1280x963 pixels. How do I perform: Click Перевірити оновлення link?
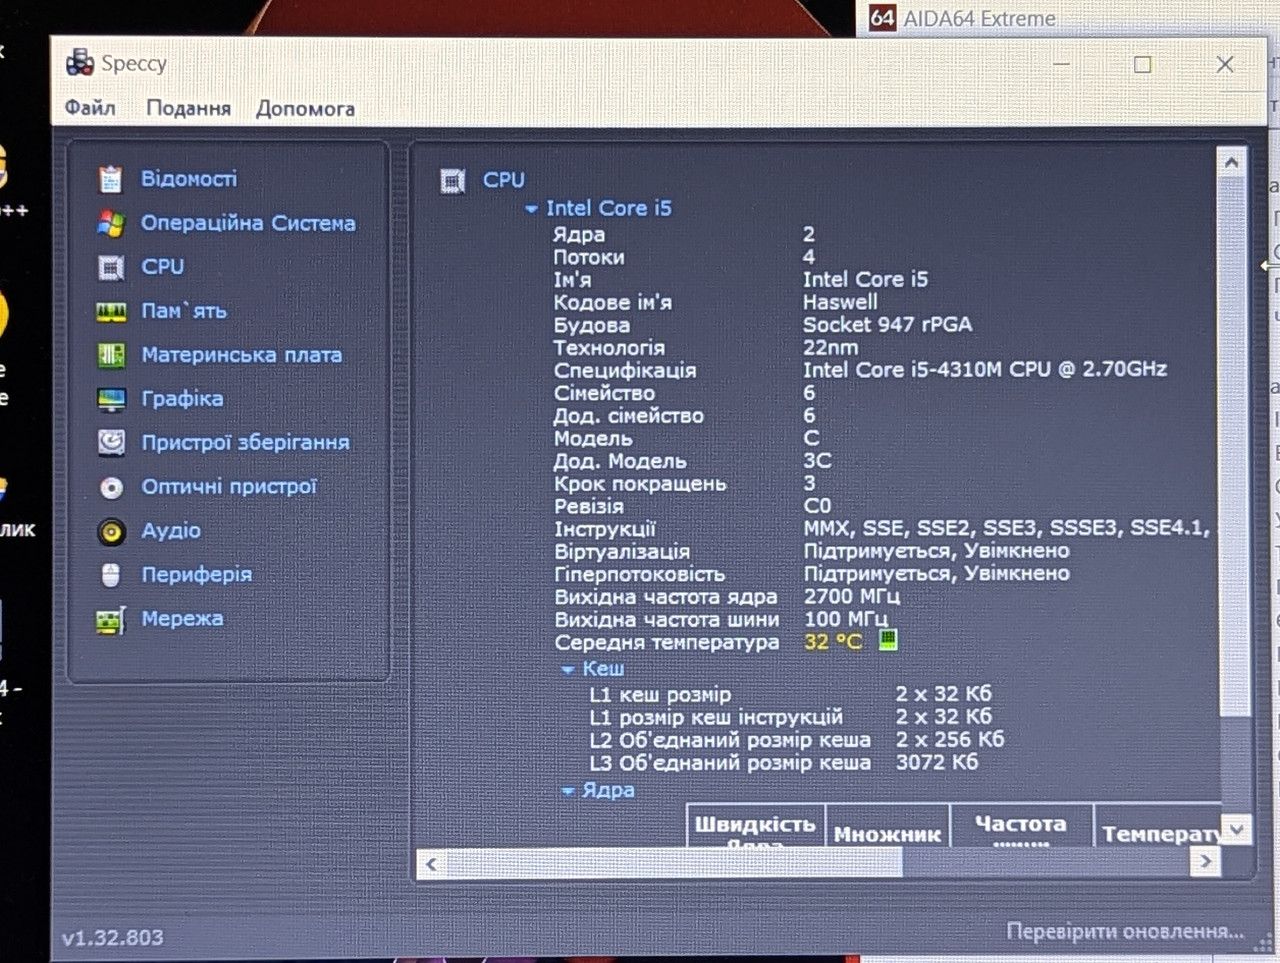click(x=1125, y=931)
